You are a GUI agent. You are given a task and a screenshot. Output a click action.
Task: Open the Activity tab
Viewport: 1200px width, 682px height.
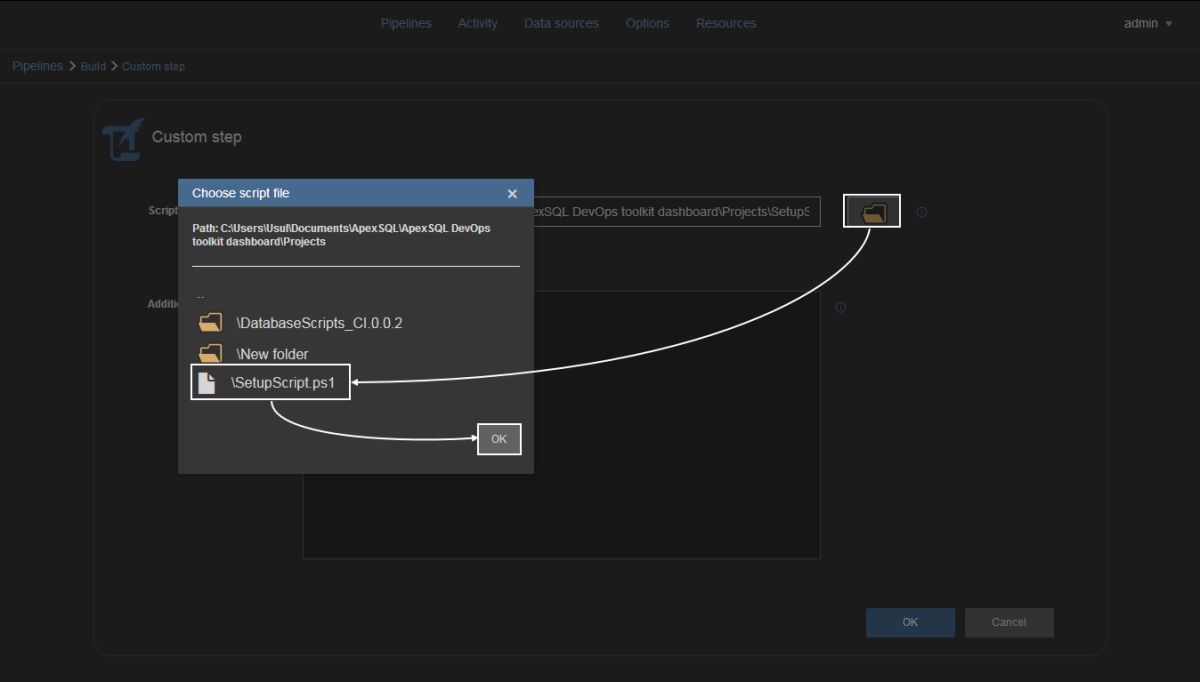(x=477, y=23)
